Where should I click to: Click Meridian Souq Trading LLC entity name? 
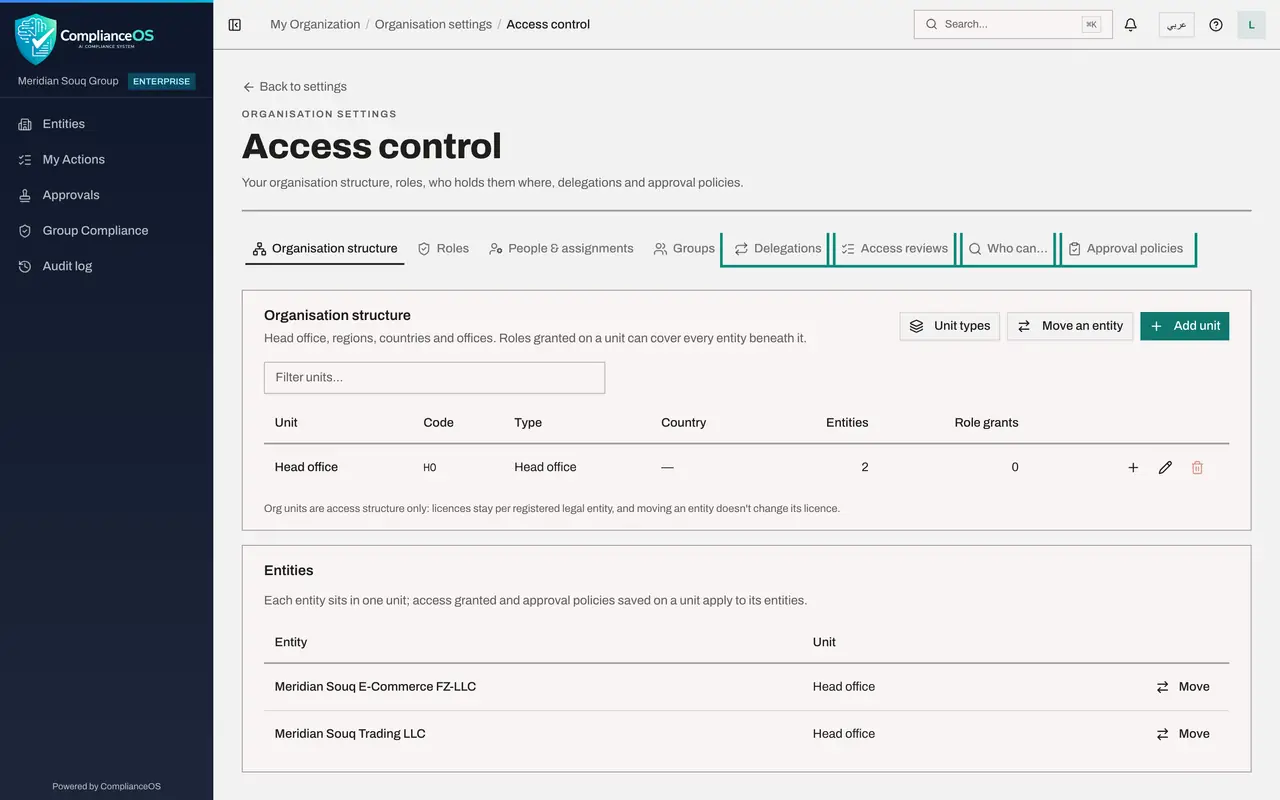click(350, 734)
